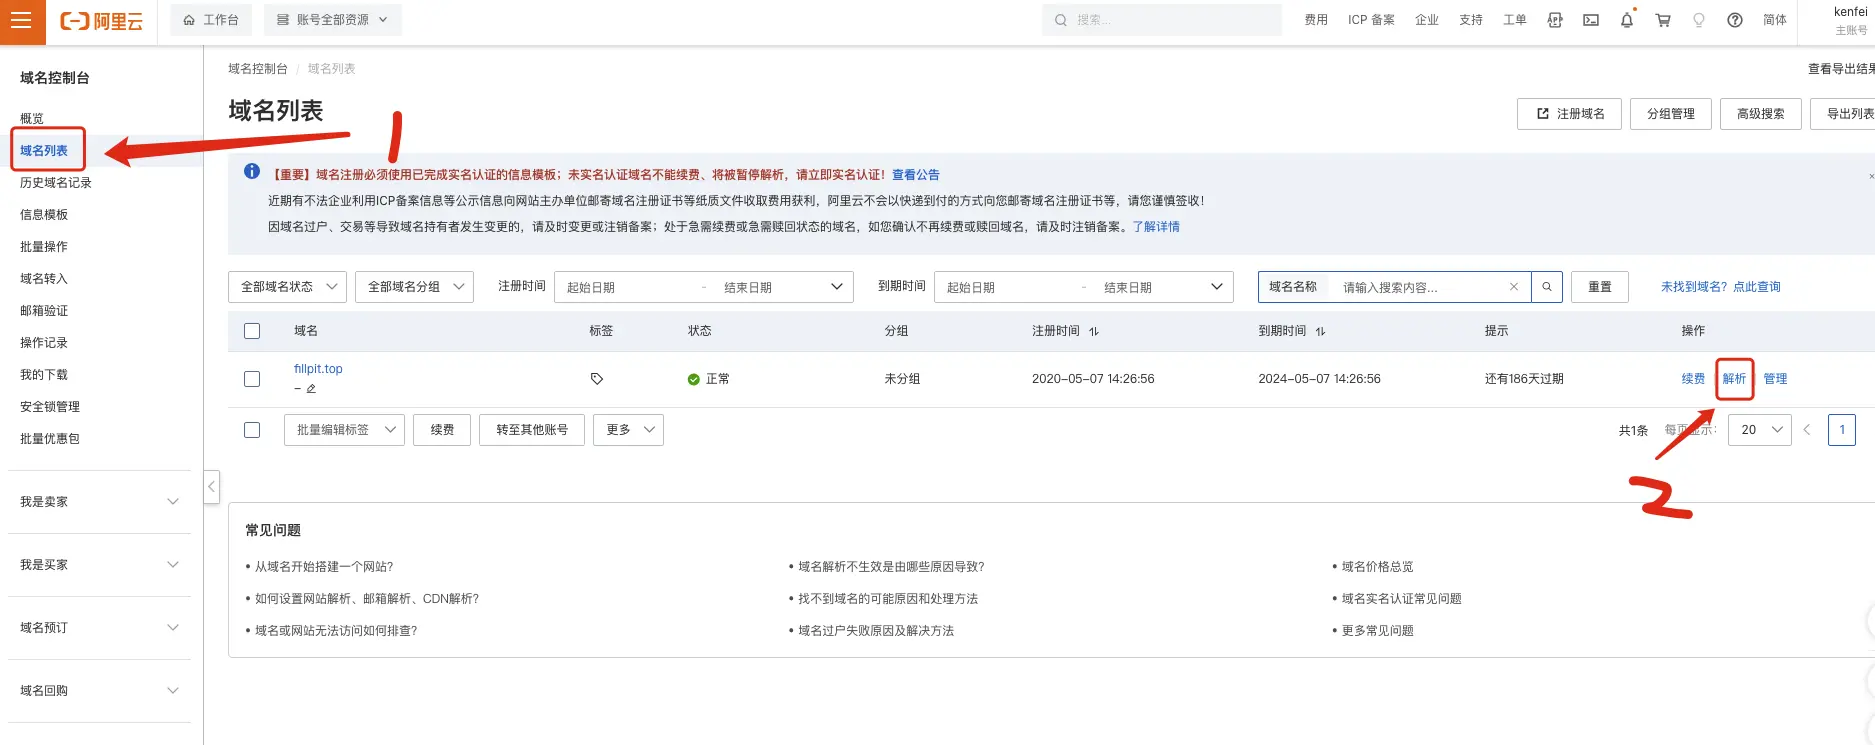The height and width of the screenshot is (745, 1875).
Task: Click the 了解详情 link in notice
Action: pos(1156,227)
